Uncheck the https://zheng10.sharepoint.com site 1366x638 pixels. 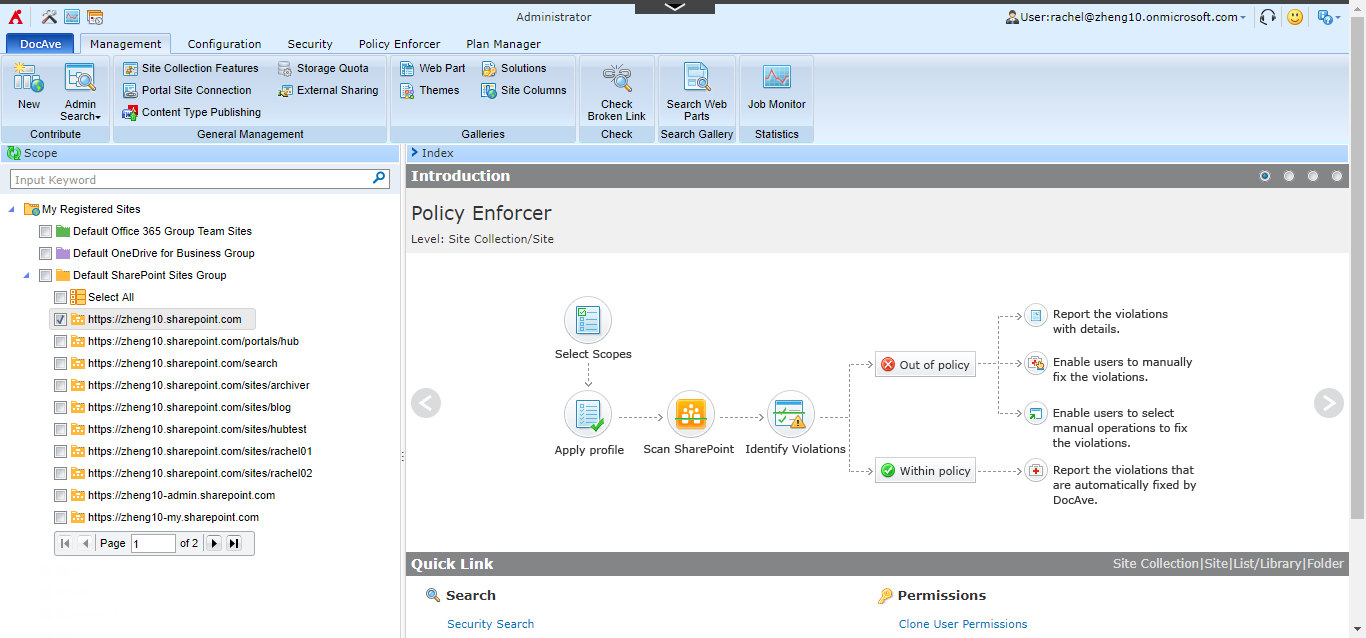(60, 319)
